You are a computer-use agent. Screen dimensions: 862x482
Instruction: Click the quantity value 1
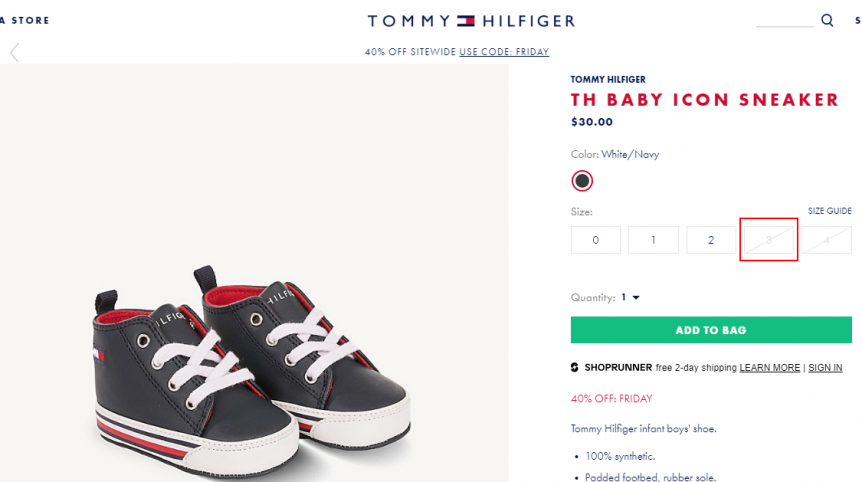[624, 297]
